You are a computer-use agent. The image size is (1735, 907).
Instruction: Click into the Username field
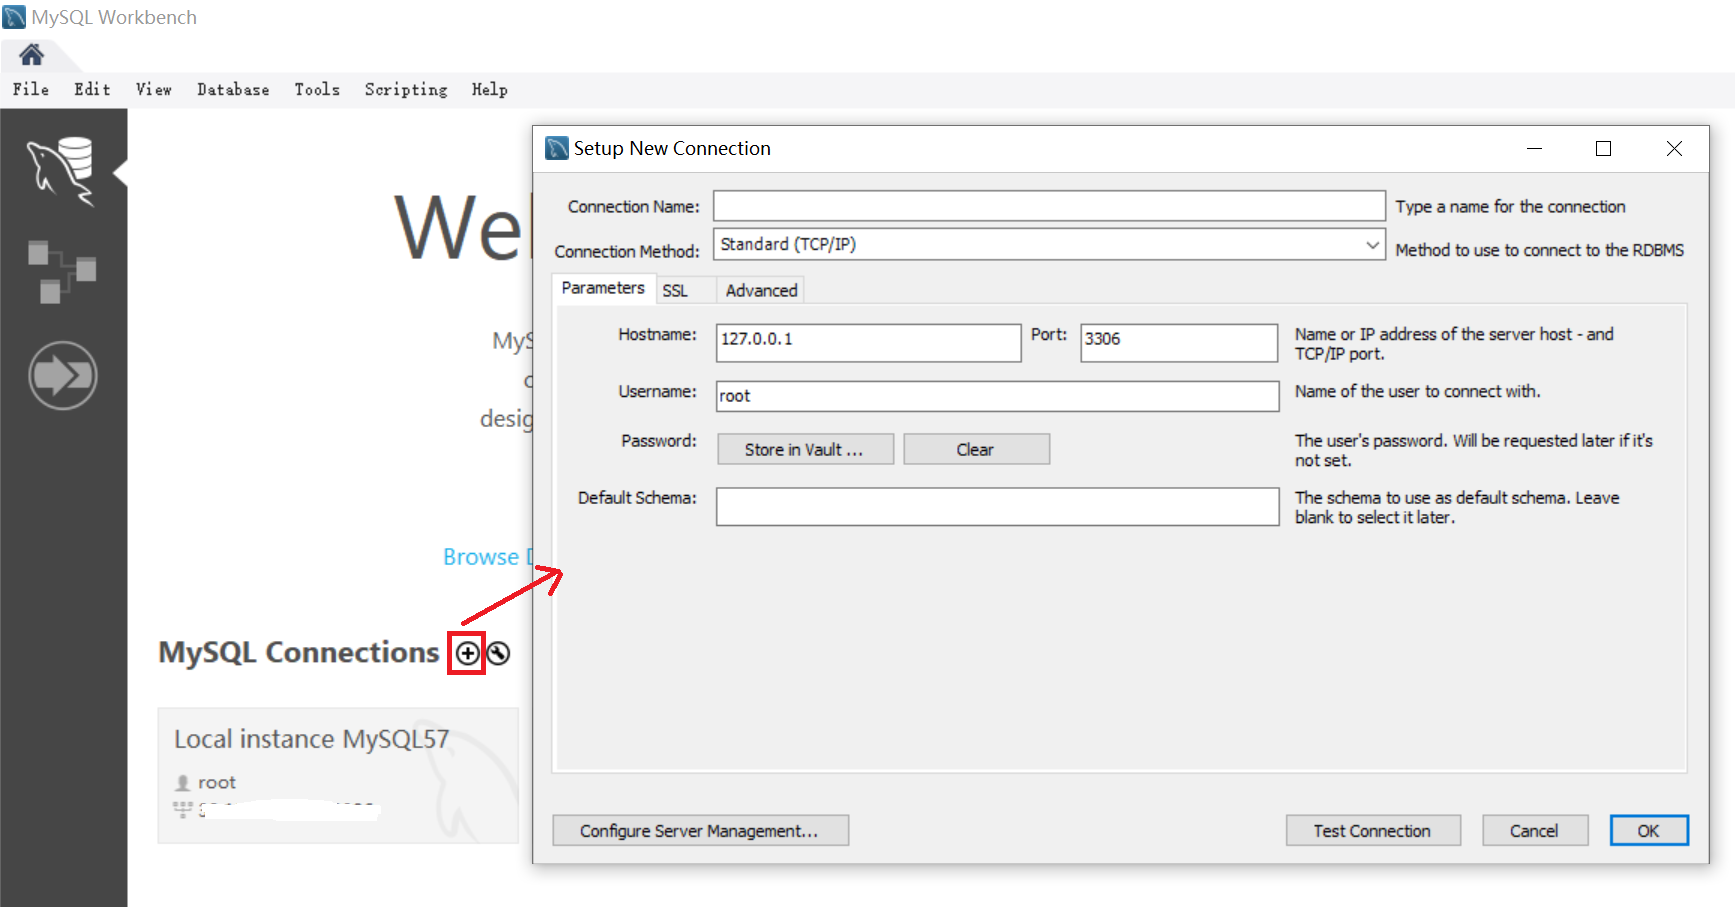pos(997,396)
